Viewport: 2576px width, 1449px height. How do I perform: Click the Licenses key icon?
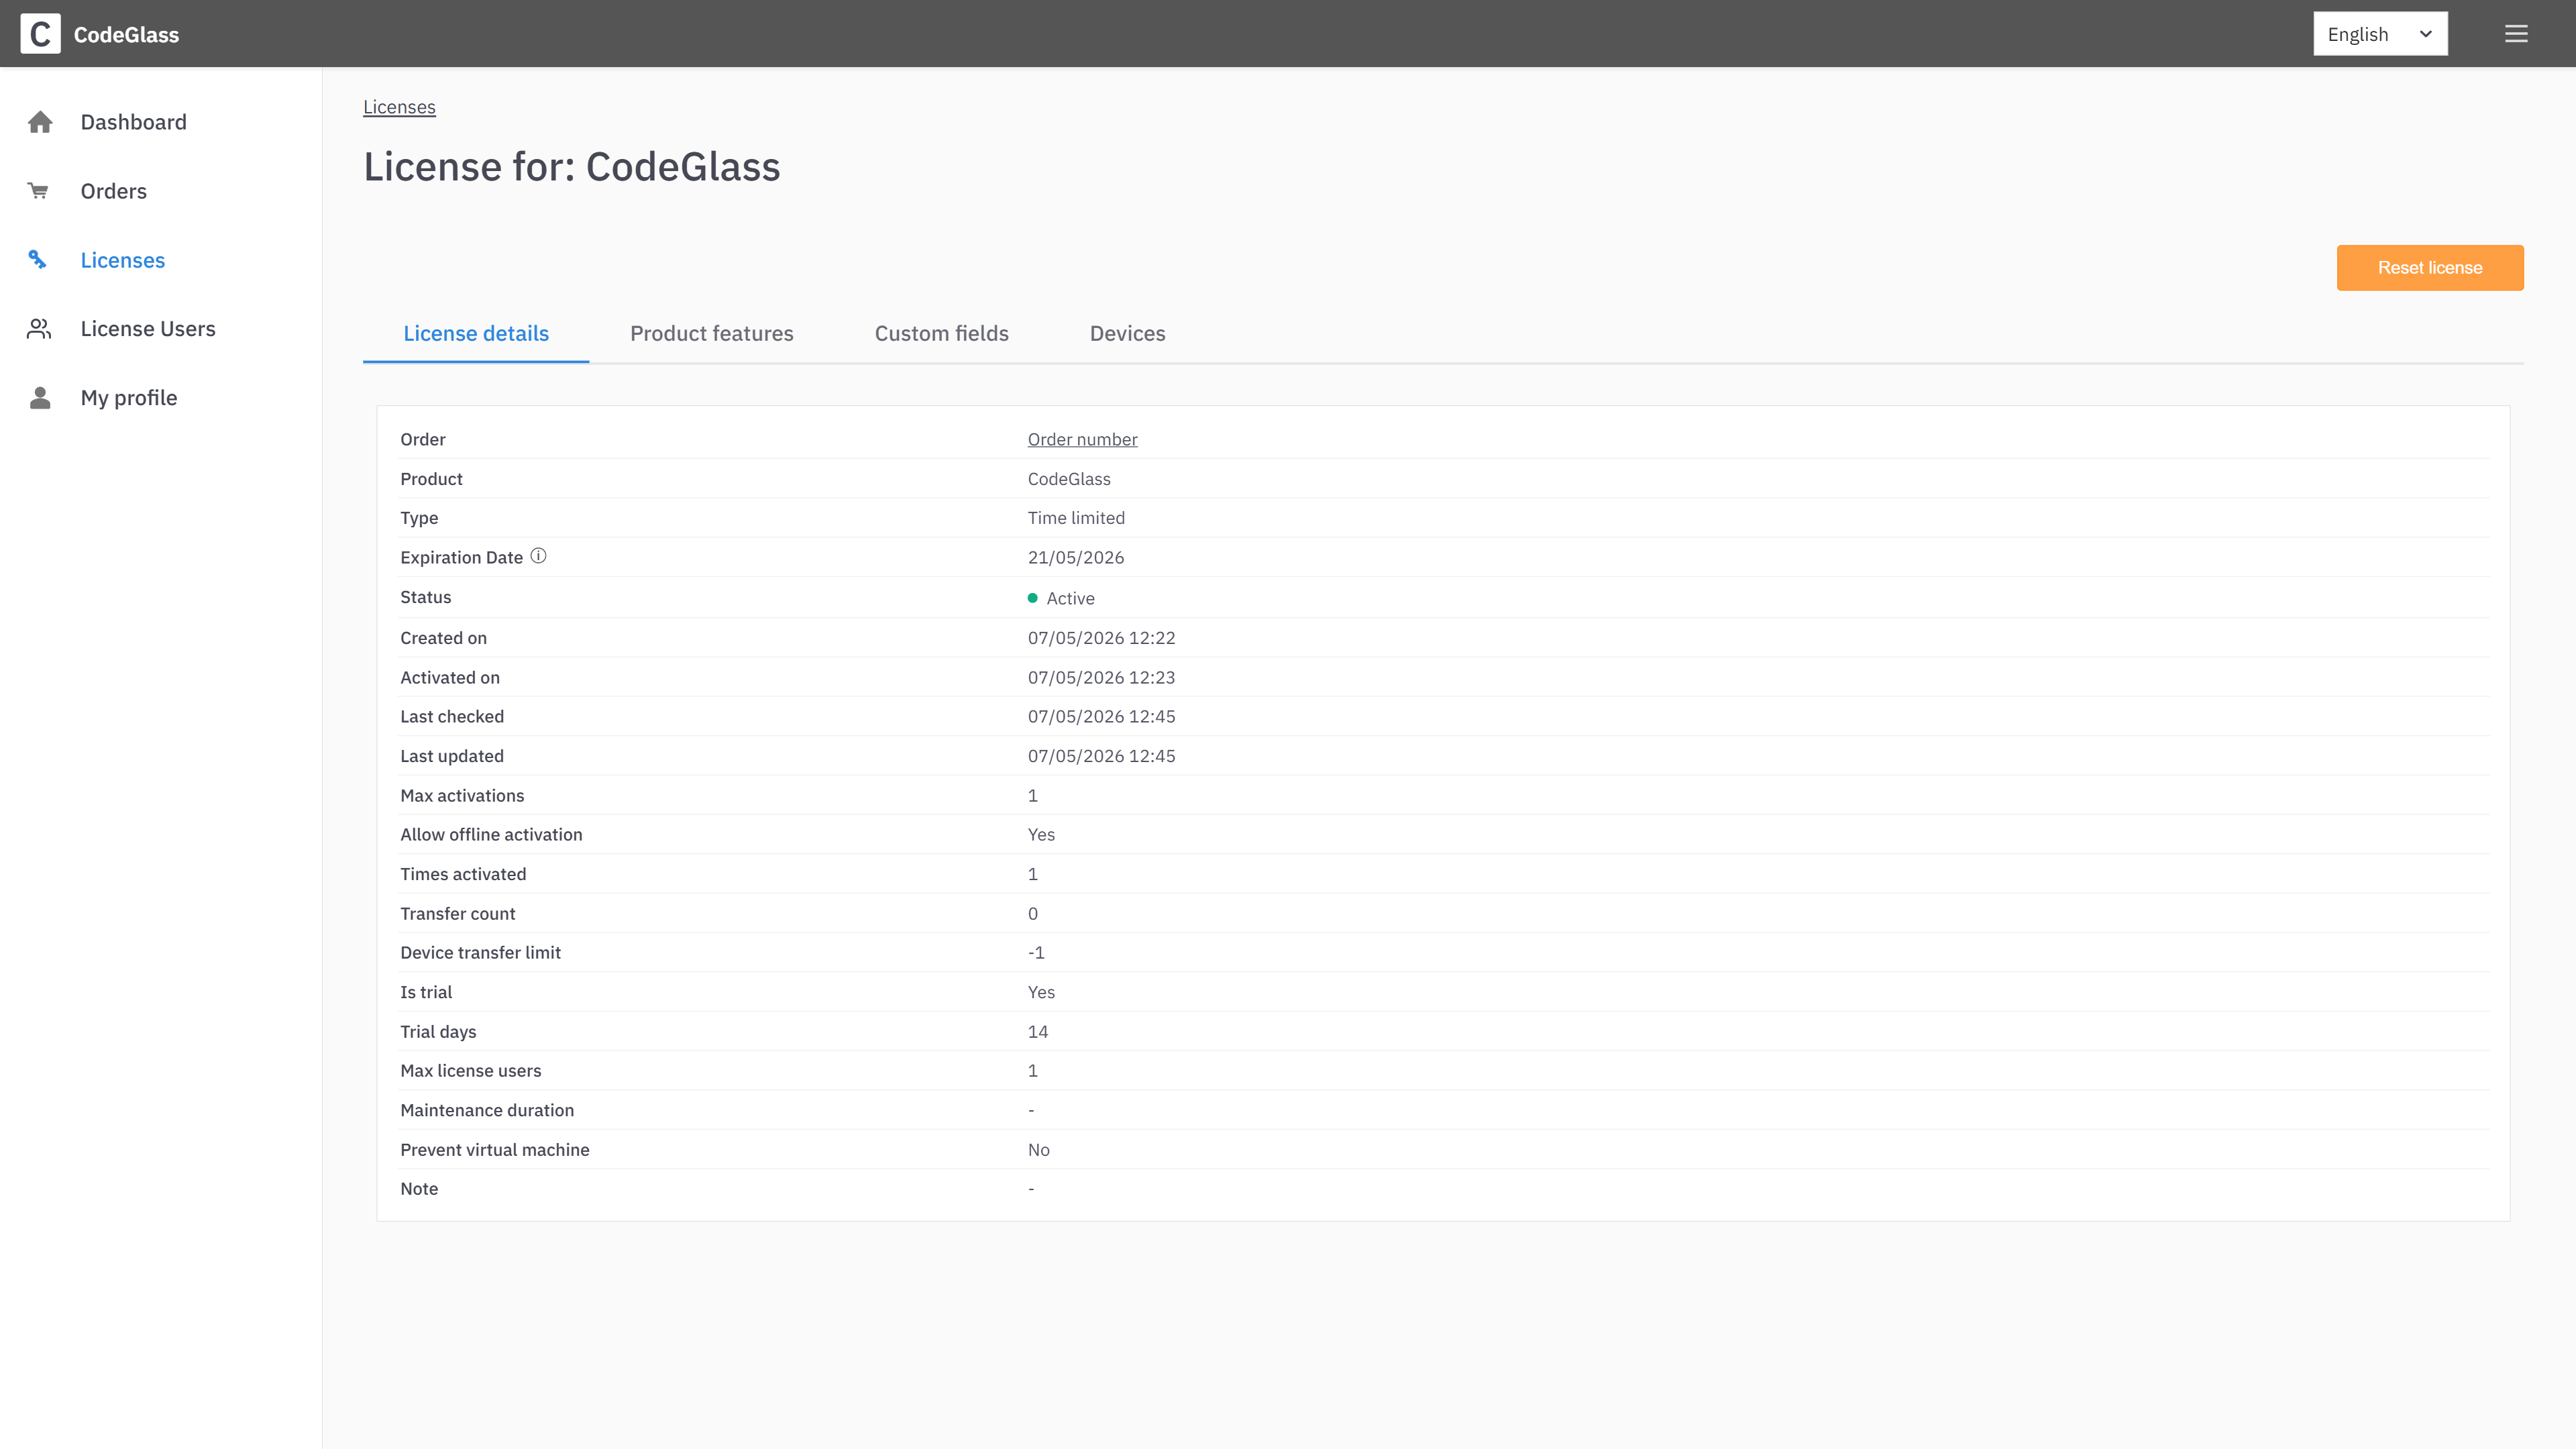coord(38,260)
